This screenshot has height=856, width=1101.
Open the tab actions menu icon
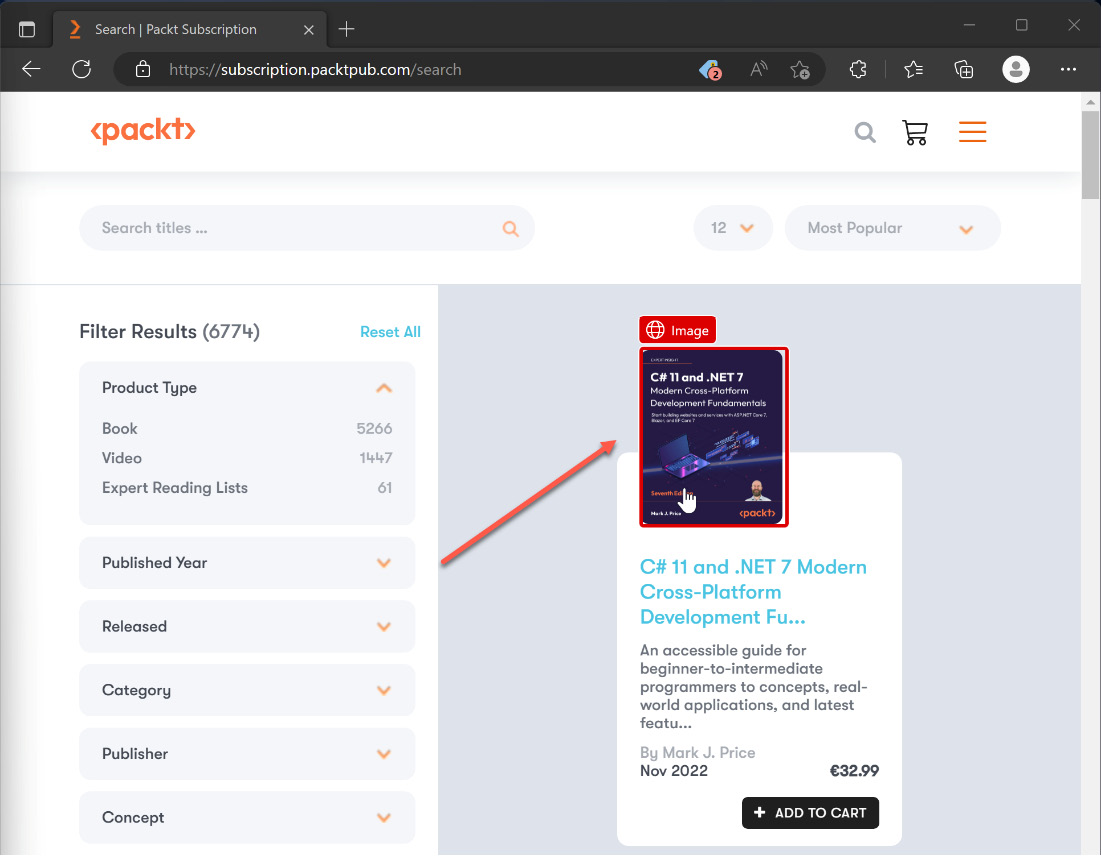point(27,29)
